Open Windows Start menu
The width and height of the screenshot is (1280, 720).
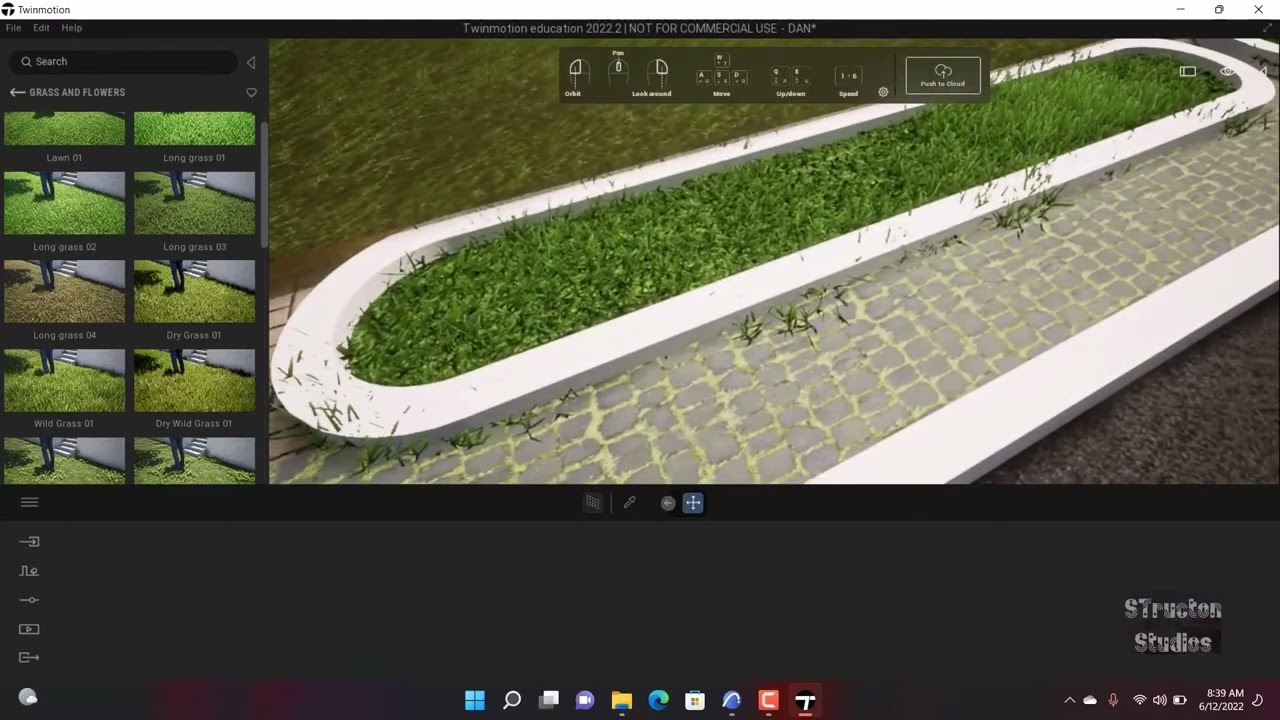click(475, 700)
